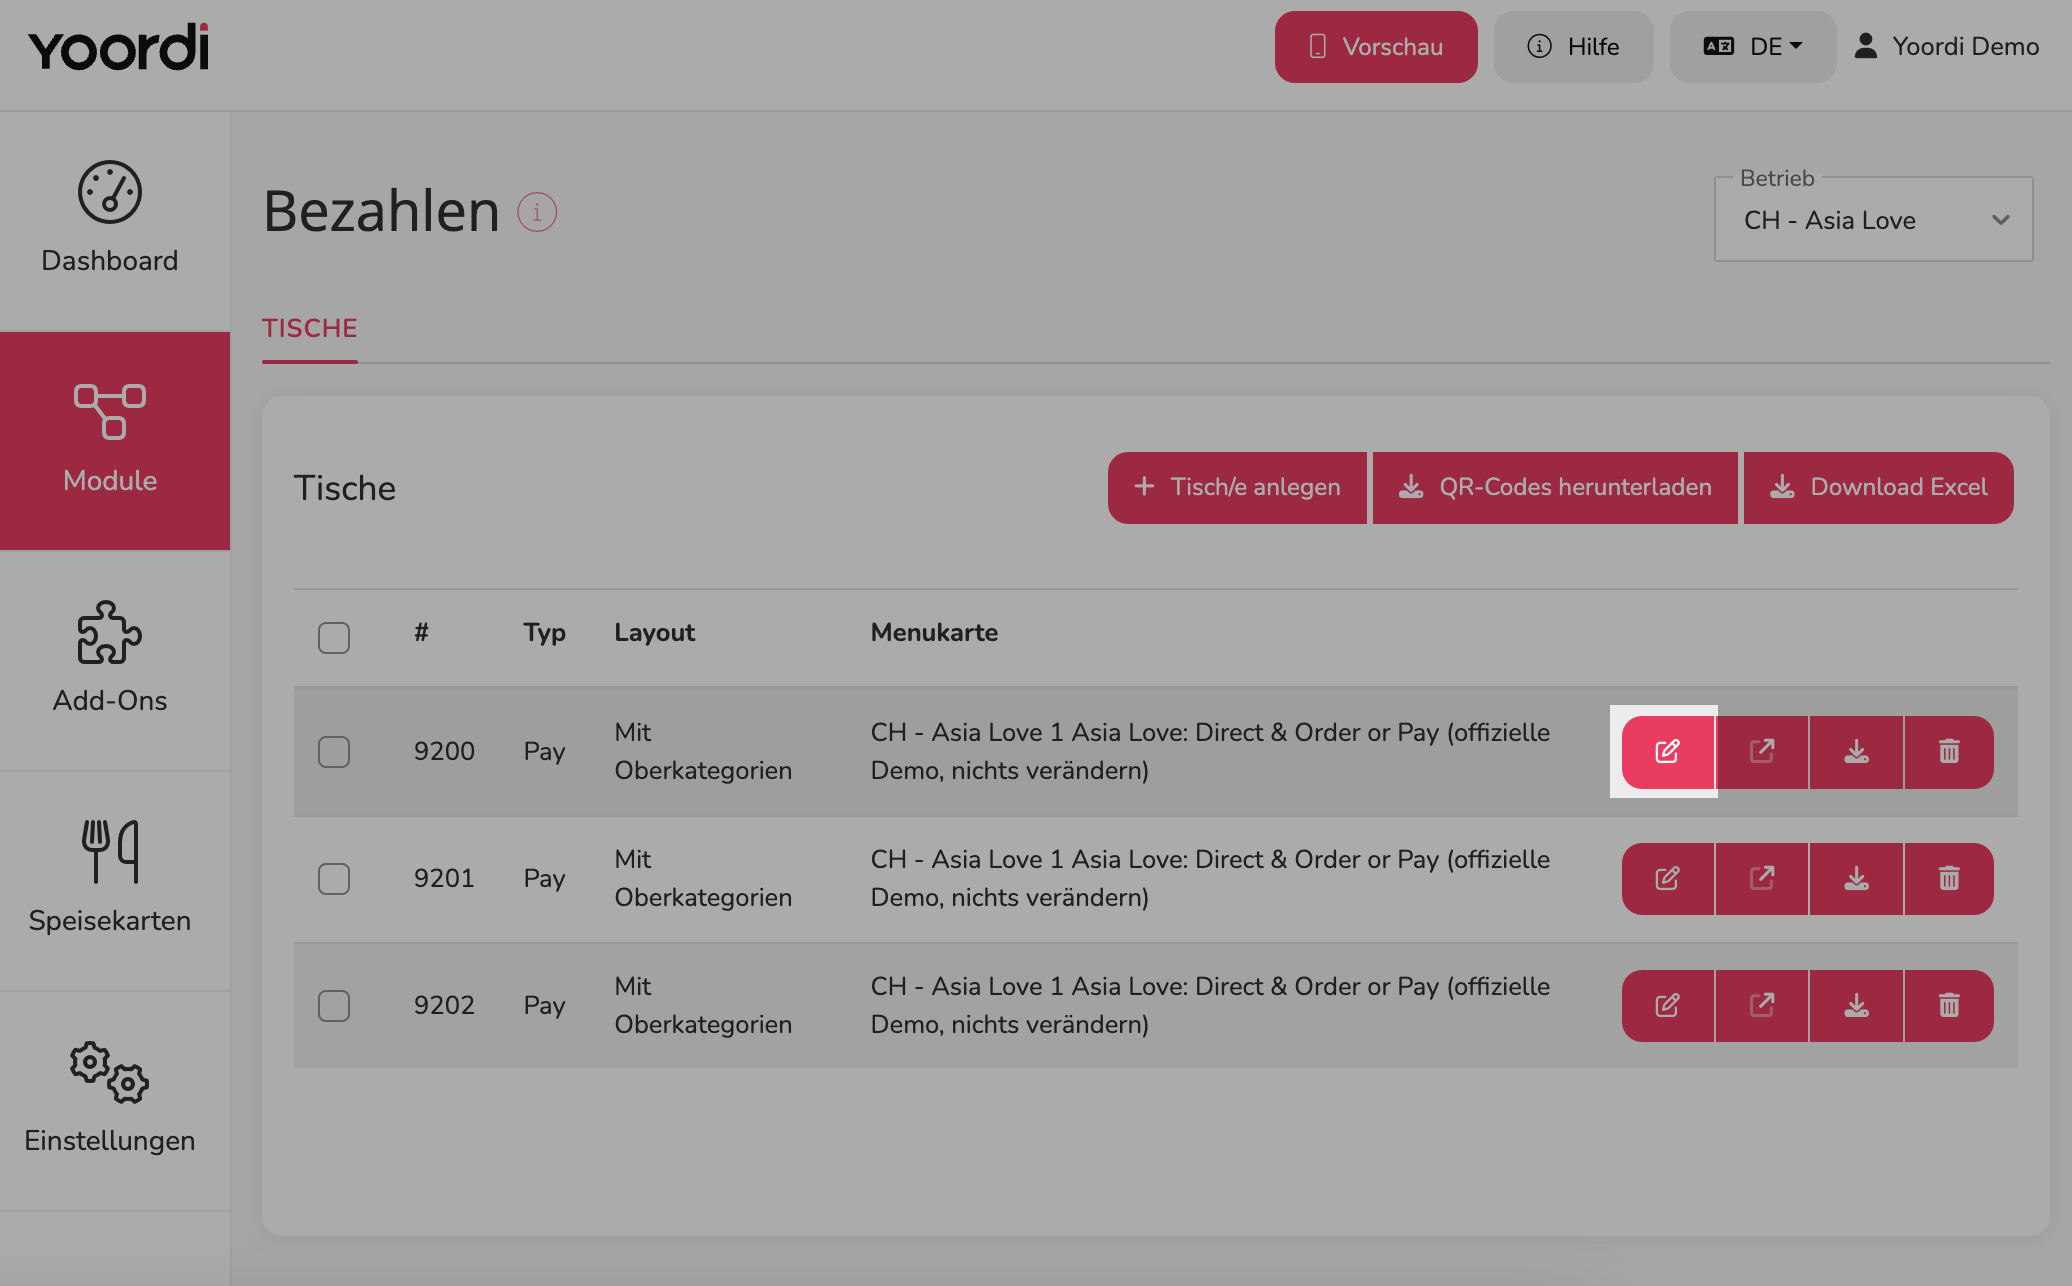Click the Tisch/e anlegen button

1237,488
